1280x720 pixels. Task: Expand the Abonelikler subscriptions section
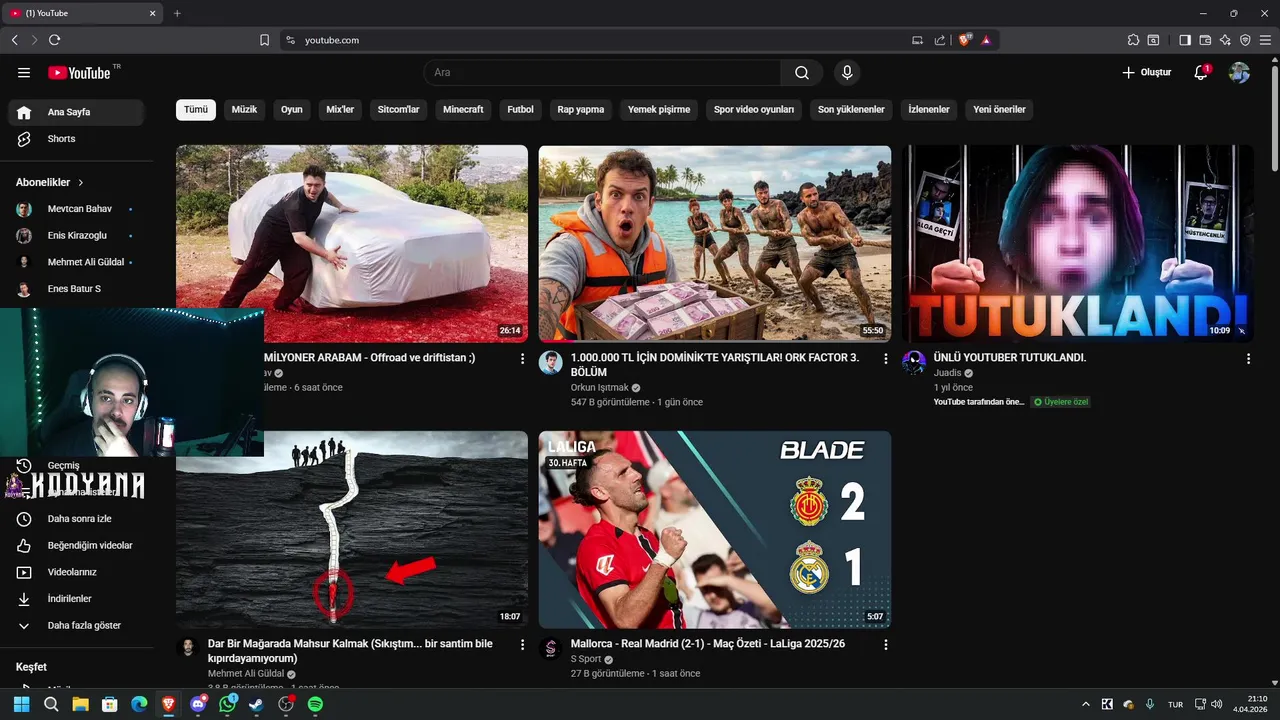tap(50, 183)
